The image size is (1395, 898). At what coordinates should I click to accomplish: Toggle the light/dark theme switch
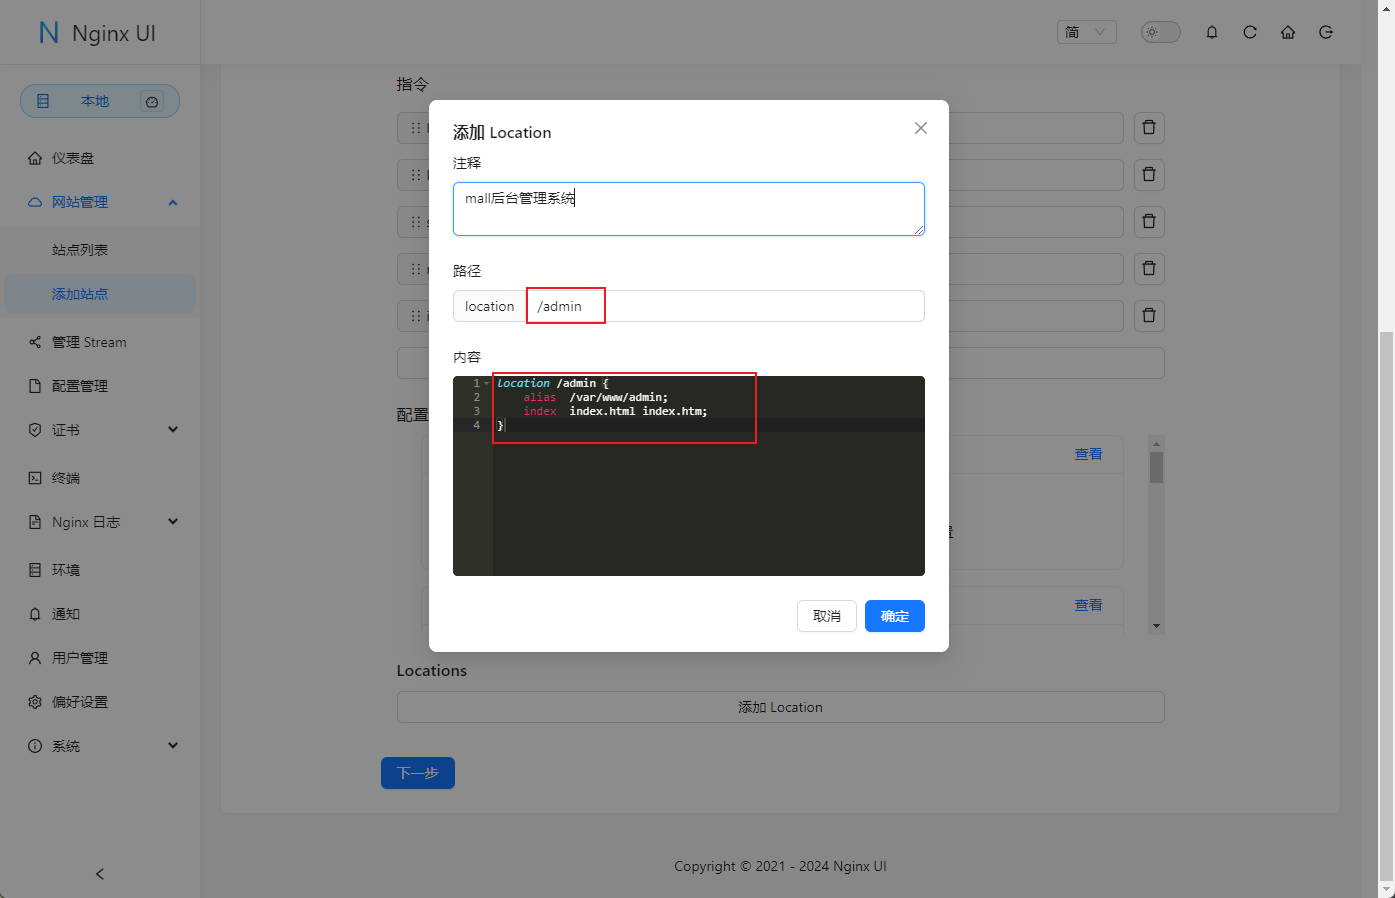(x=1161, y=32)
